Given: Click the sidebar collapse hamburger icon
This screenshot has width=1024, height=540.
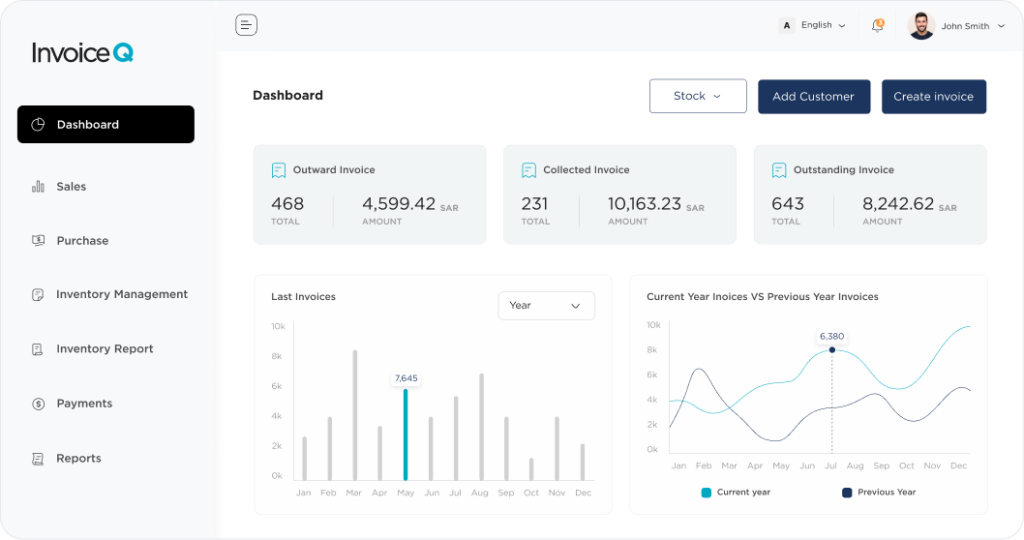Looking at the screenshot, I should pyautogui.click(x=246, y=25).
